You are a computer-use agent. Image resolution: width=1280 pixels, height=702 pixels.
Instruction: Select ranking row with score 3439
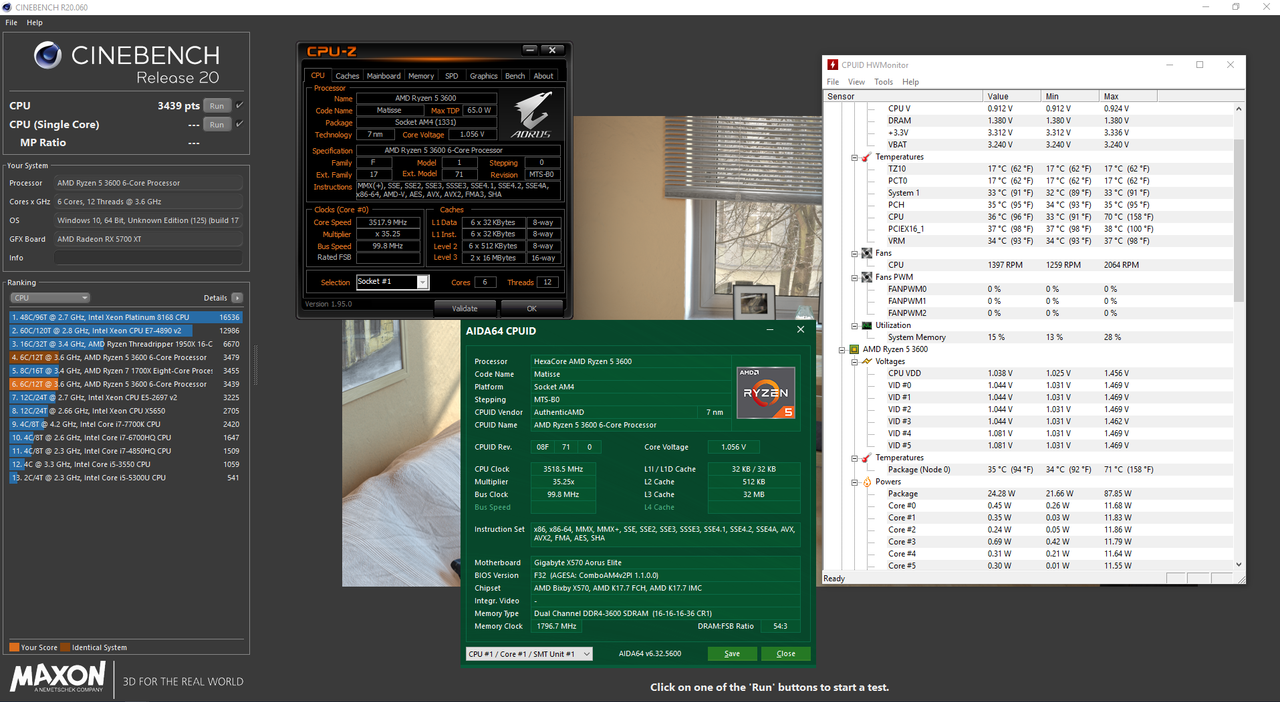[x=126, y=383]
